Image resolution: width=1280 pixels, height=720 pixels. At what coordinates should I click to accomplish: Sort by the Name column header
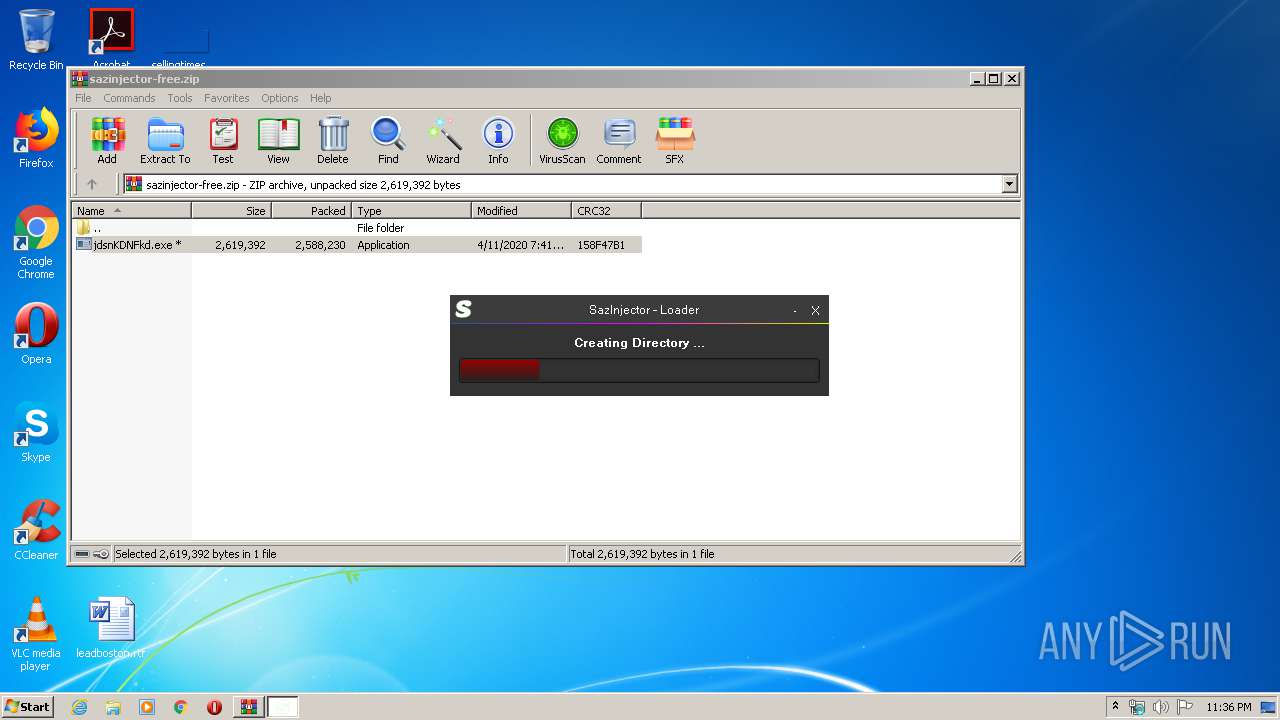click(x=131, y=211)
